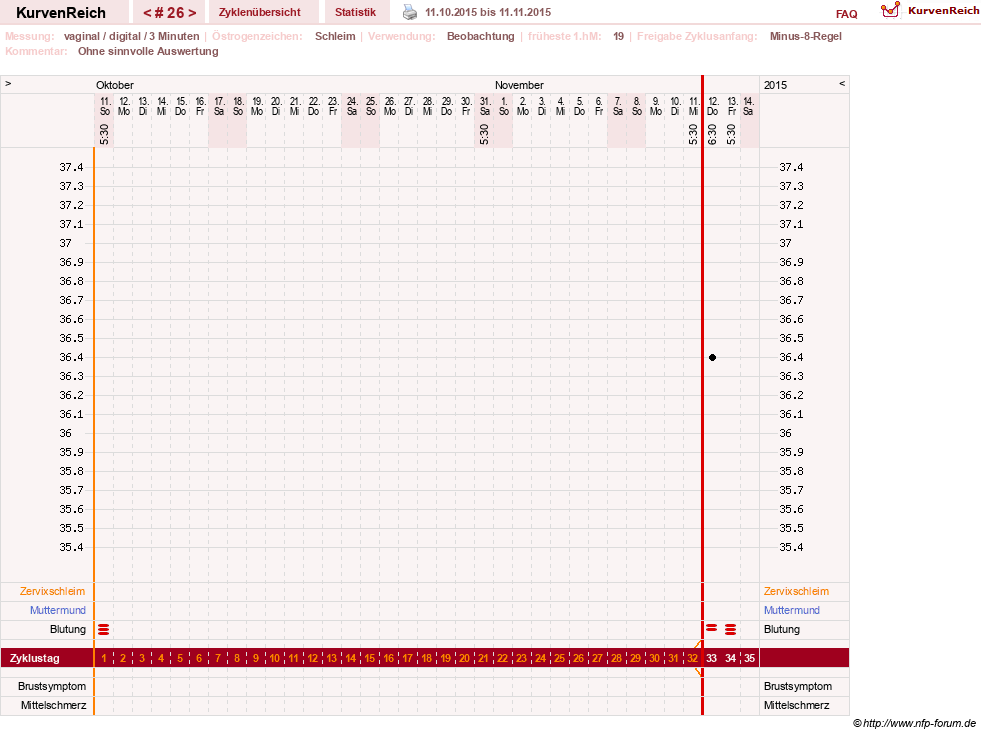Click the 2015 year label
The width and height of the screenshot is (981, 735).
[775, 85]
